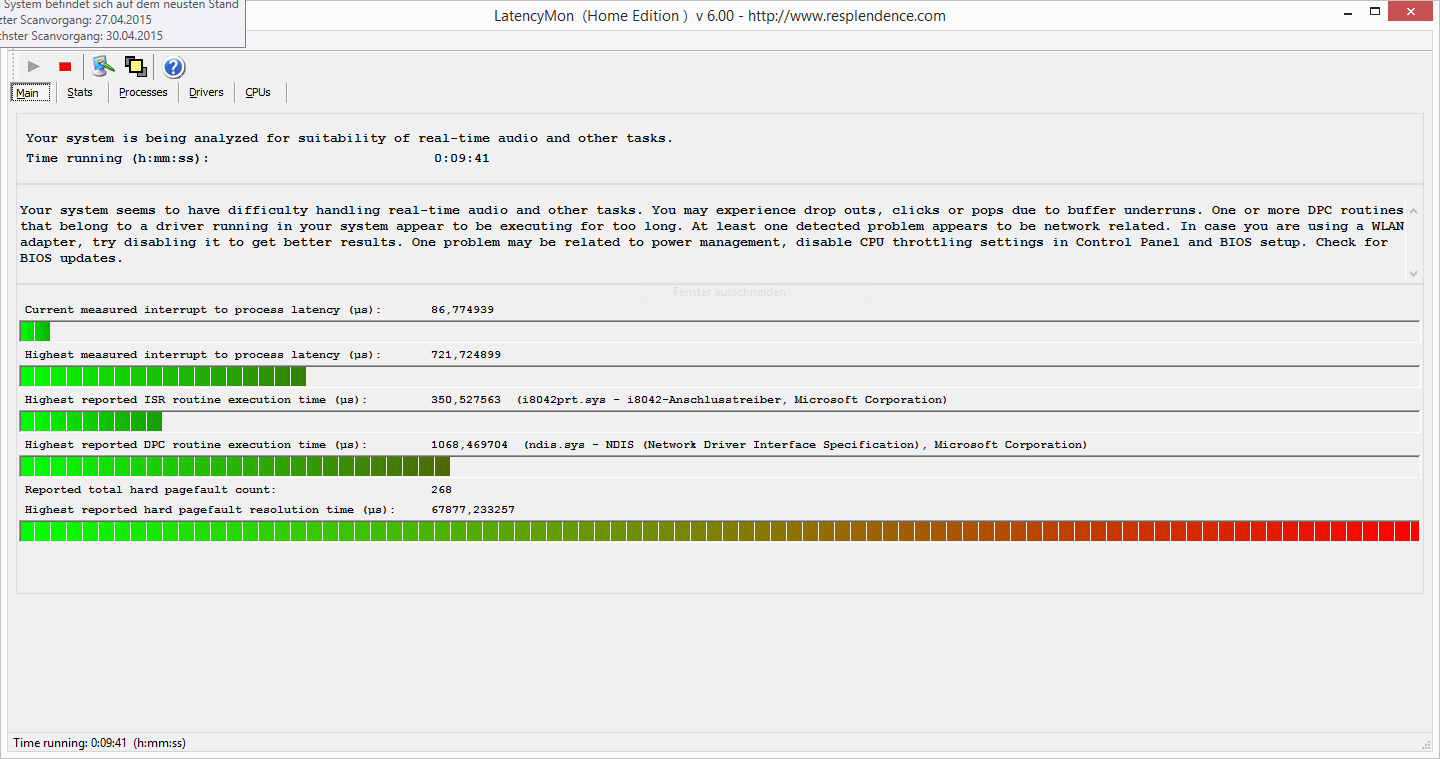The image size is (1440, 759).
Task: Maximize the LatencyMon window
Action: tap(1378, 14)
